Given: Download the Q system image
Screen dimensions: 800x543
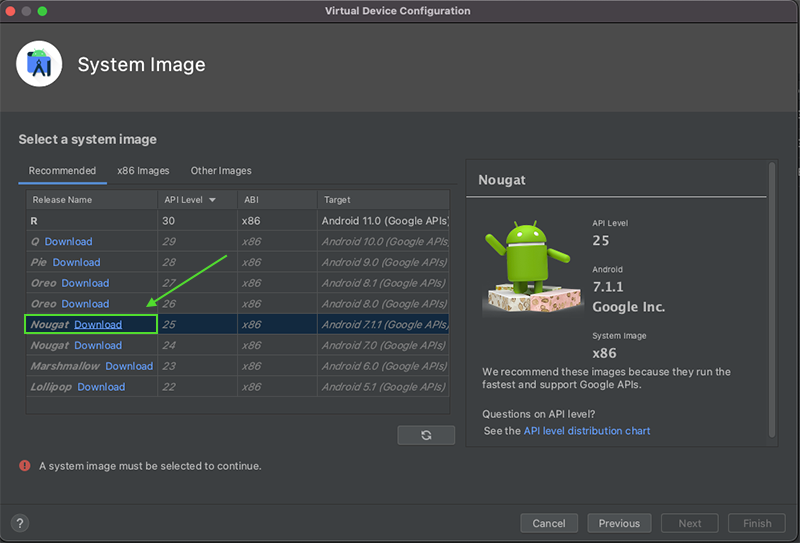Looking at the screenshot, I should point(68,242).
